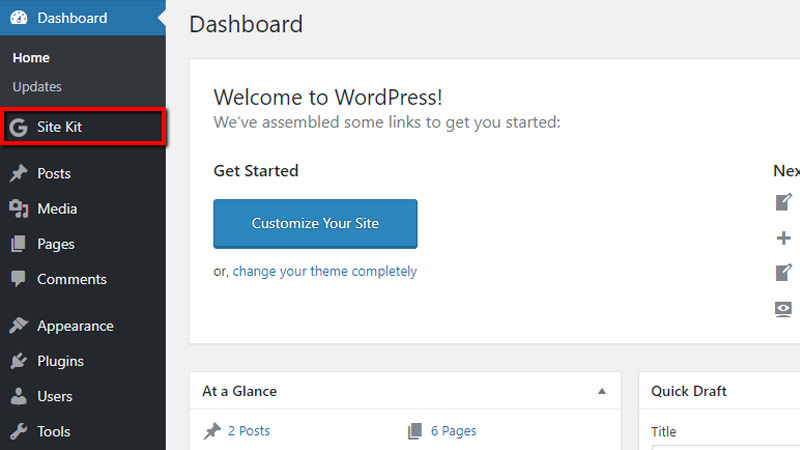Click the plus icon under Next Steps
Screen dimensions: 800x450
(x=783, y=238)
